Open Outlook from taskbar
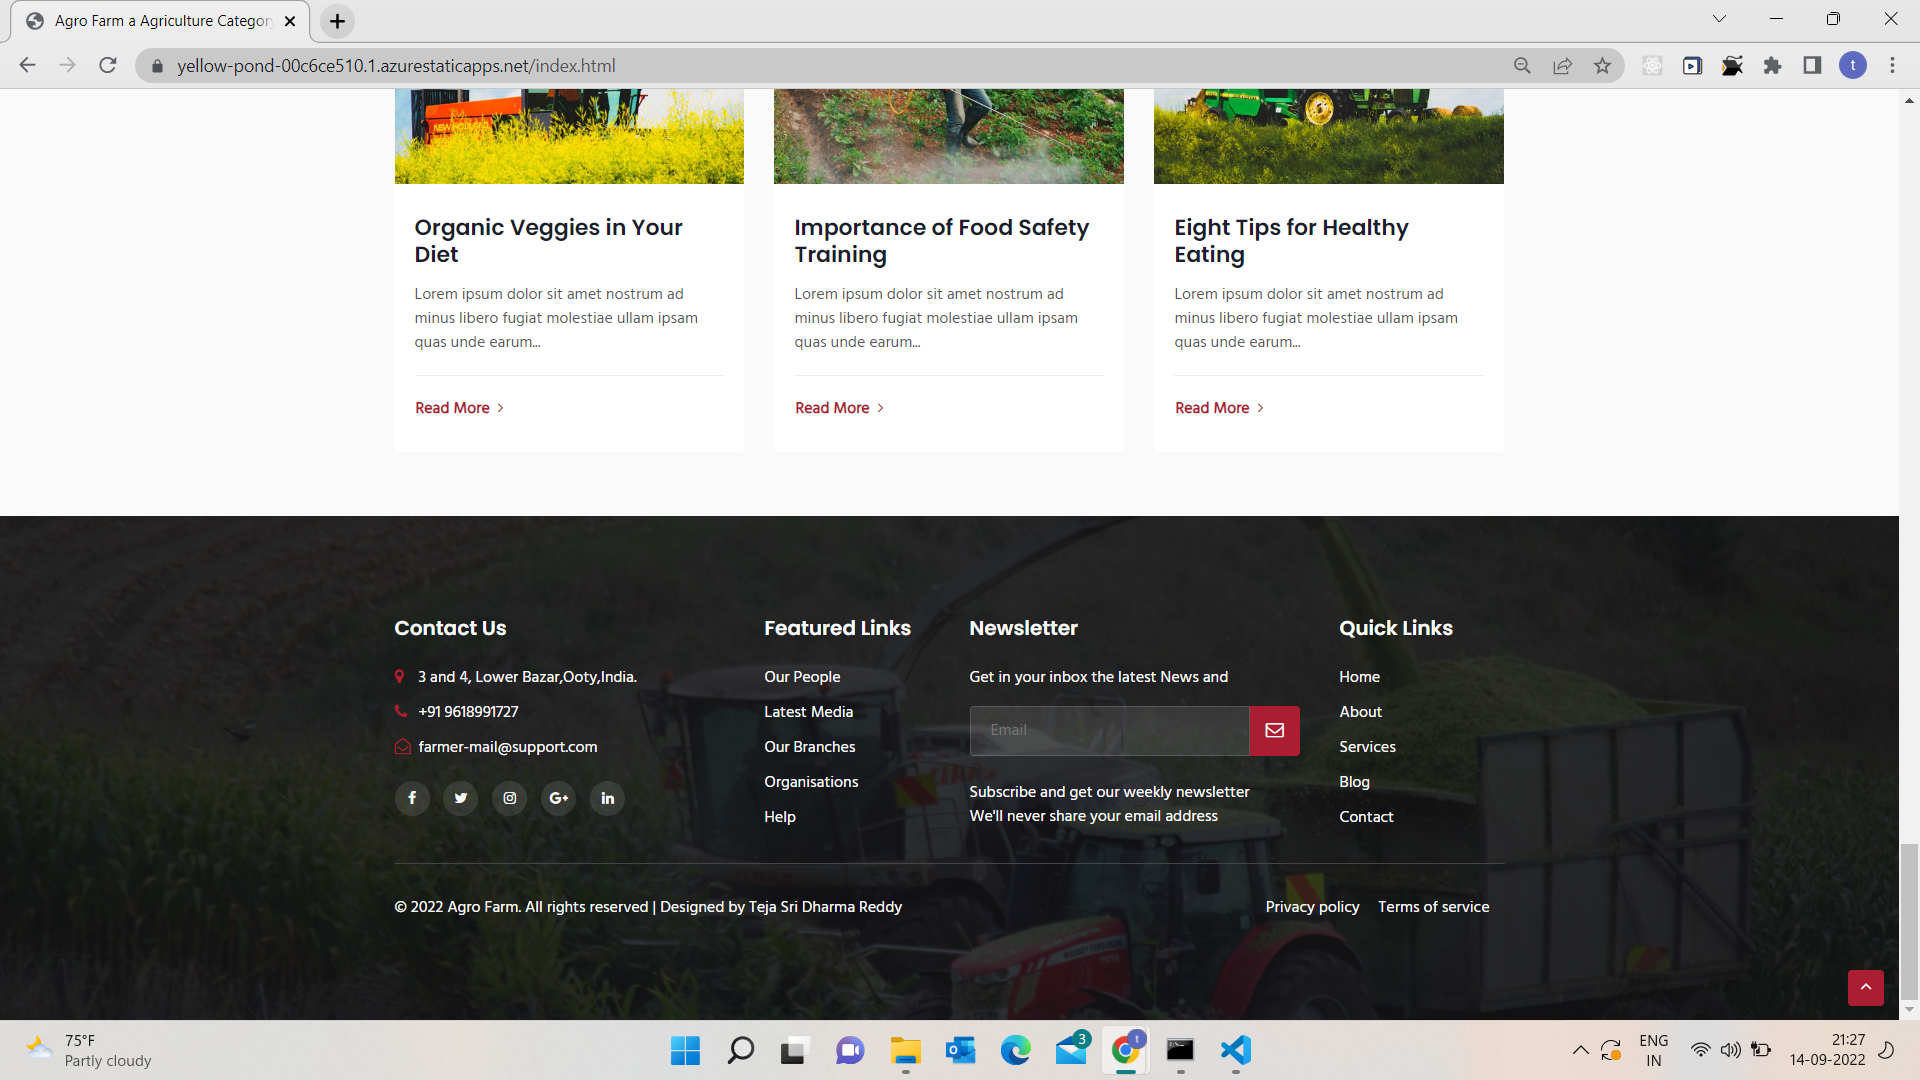The width and height of the screenshot is (1920, 1080). tap(961, 1050)
